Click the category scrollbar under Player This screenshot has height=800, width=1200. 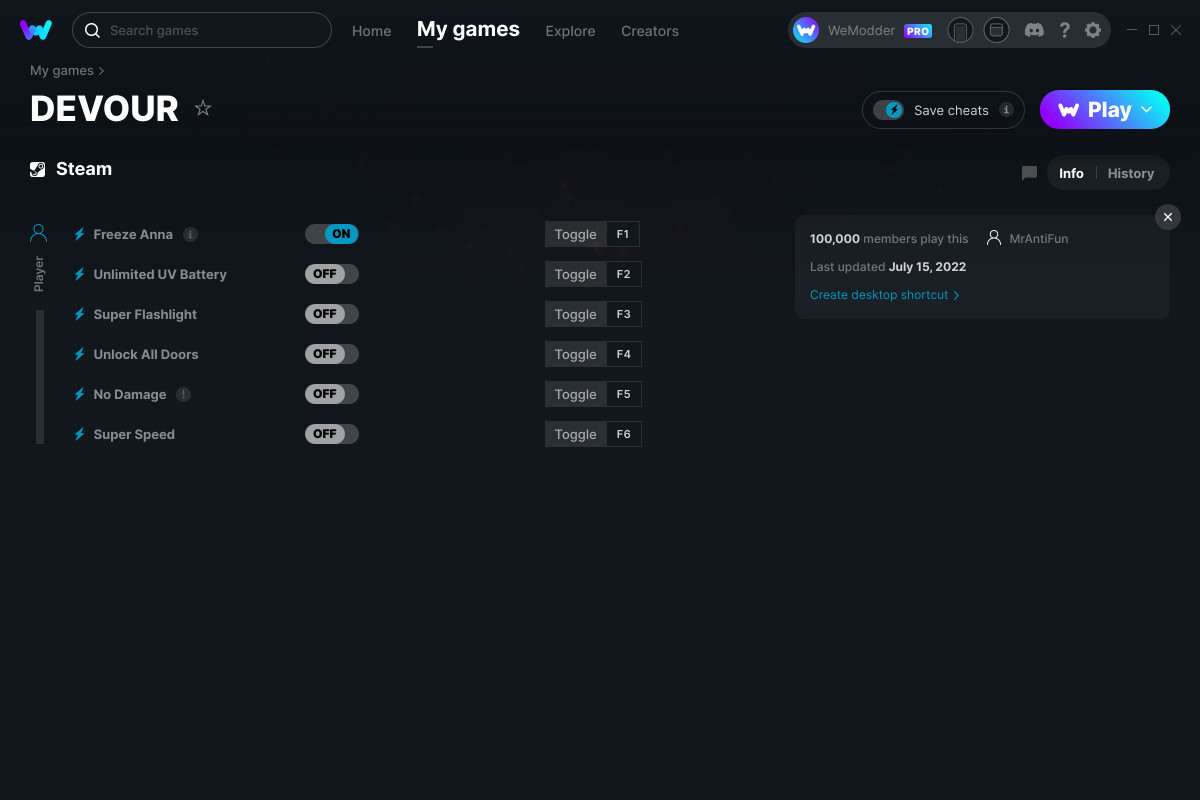[40, 377]
